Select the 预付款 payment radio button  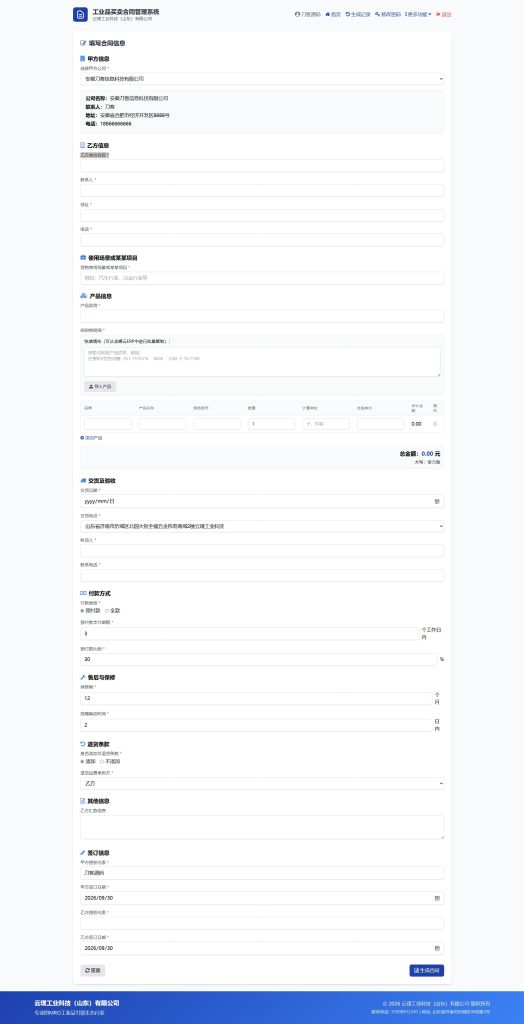[82, 610]
